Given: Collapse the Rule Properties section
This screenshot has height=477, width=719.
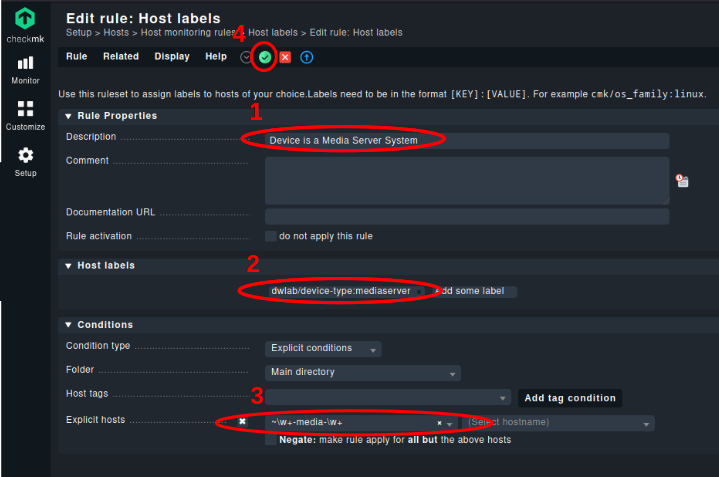Looking at the screenshot, I should tap(68, 116).
